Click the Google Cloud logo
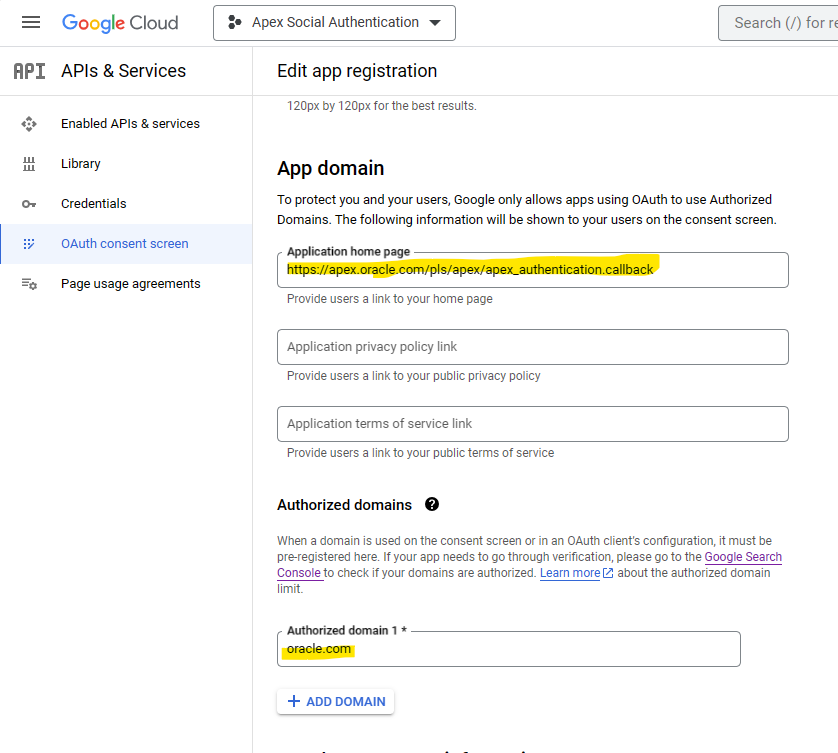 click(120, 22)
